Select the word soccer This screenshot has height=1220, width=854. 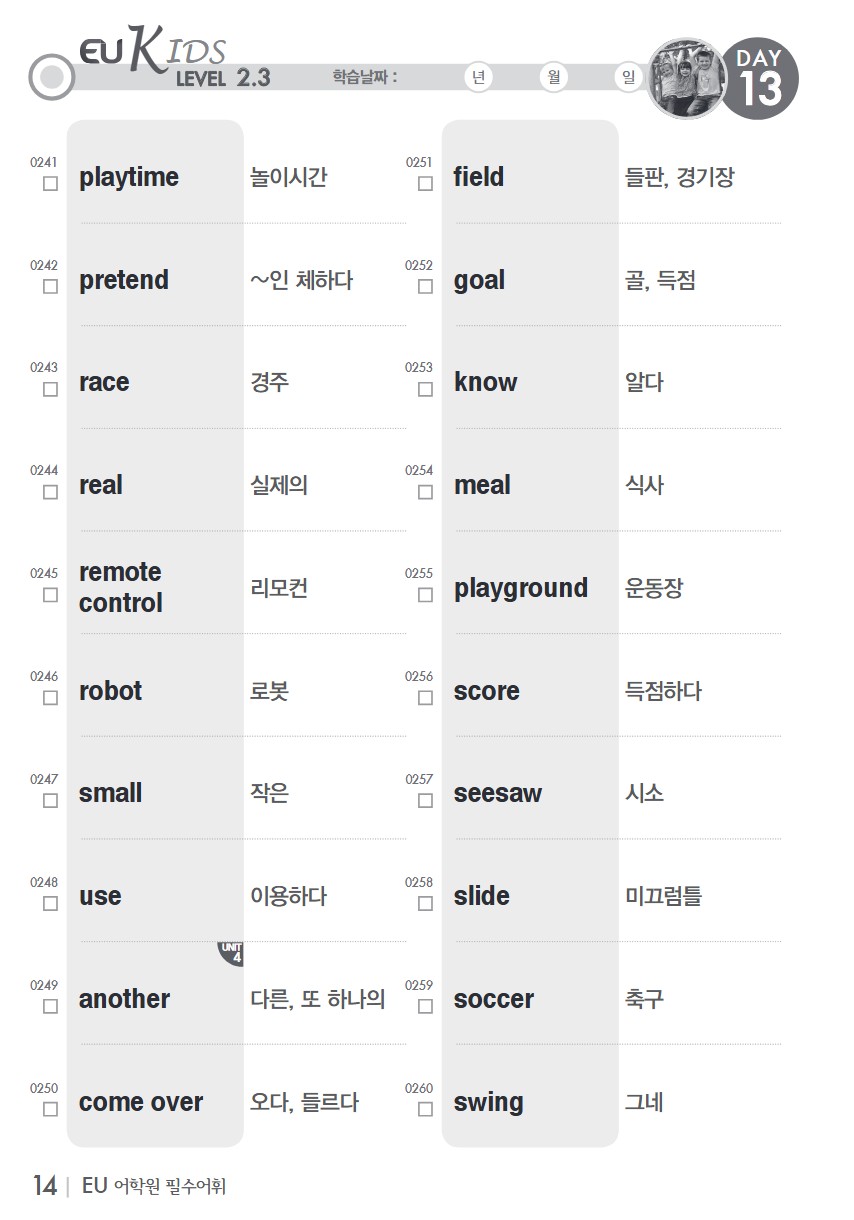(494, 999)
